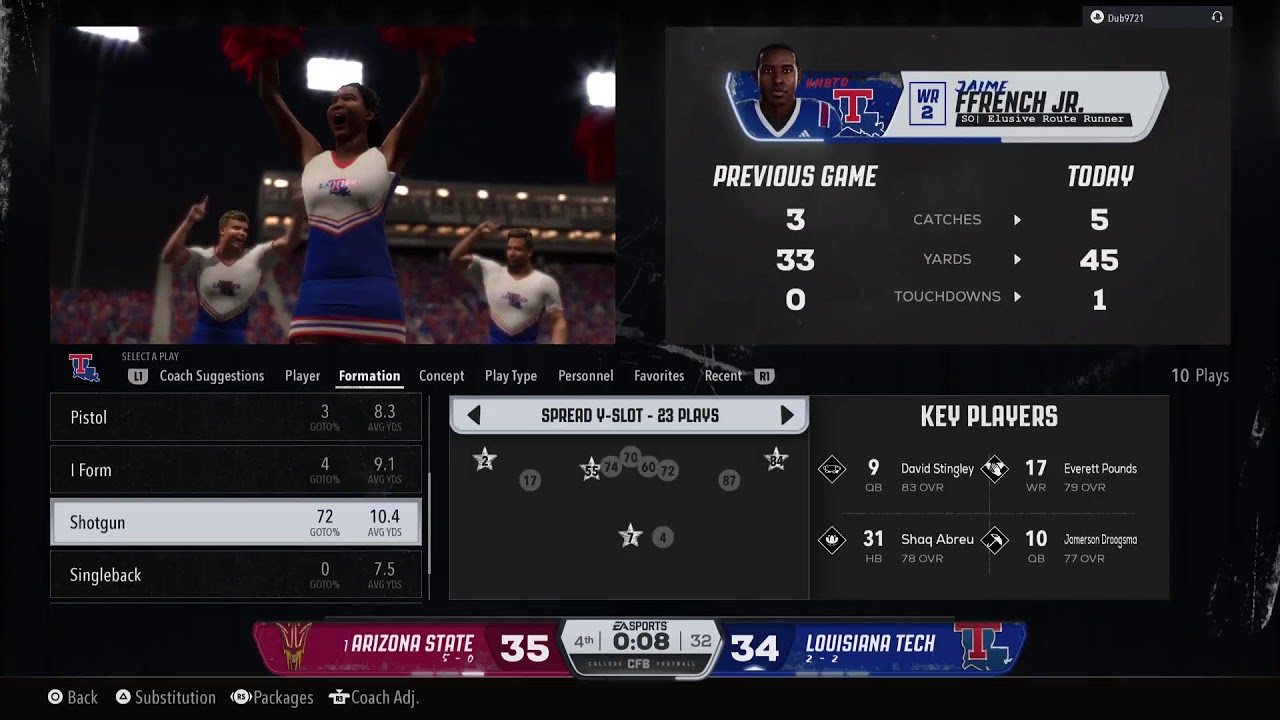This screenshot has width=1280, height=720.
Task: Open the Formation tab
Action: (x=369, y=376)
